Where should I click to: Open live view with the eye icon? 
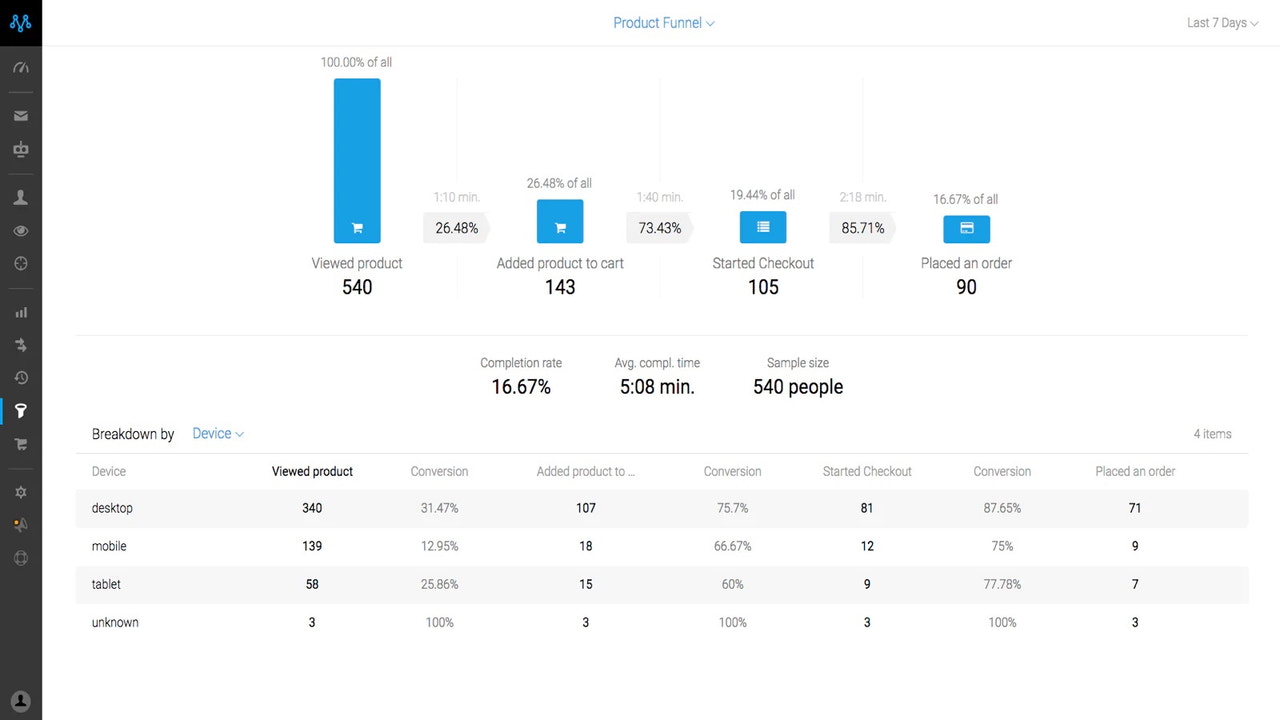21,230
